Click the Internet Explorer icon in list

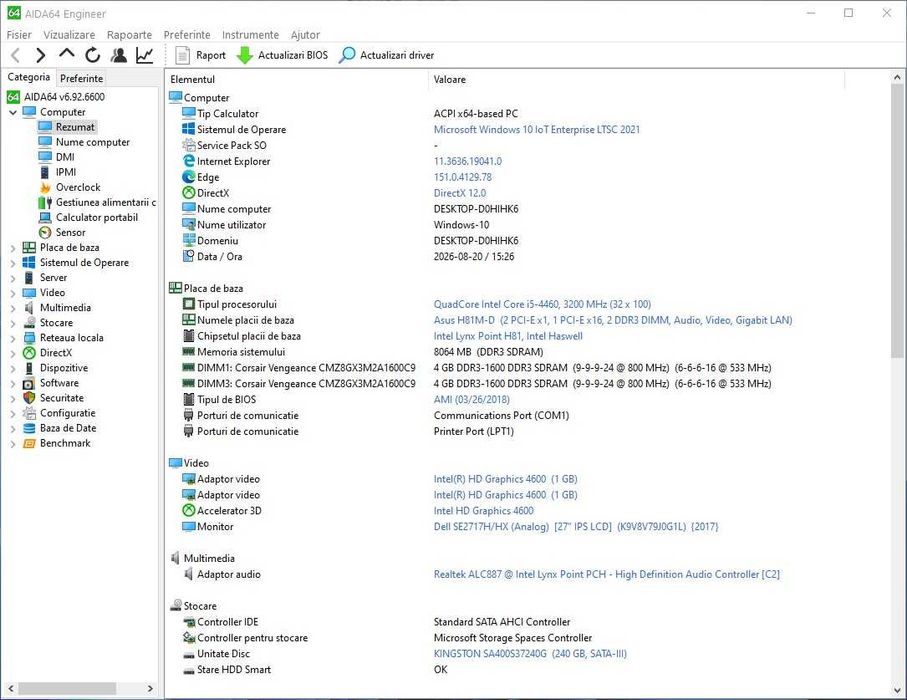tap(189, 161)
